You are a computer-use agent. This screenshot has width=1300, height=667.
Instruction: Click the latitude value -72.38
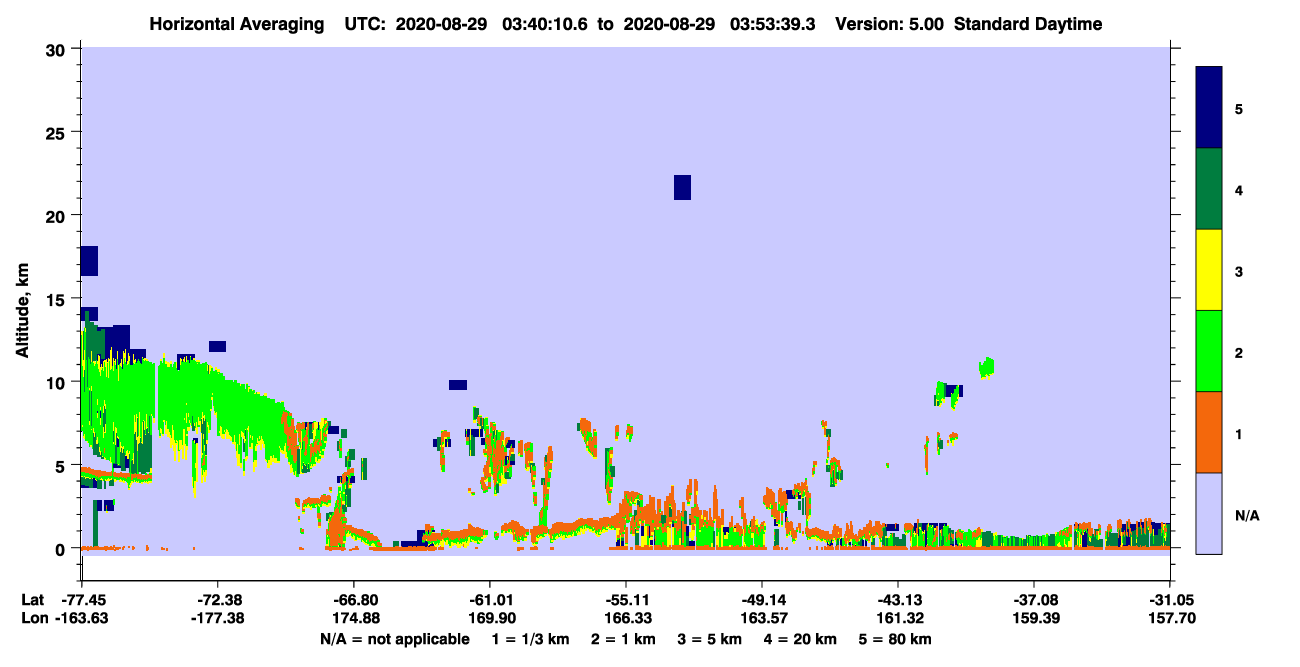217,600
